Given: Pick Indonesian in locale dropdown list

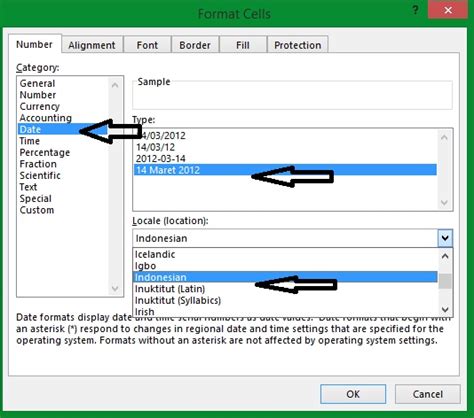Looking at the screenshot, I should pos(285,277).
